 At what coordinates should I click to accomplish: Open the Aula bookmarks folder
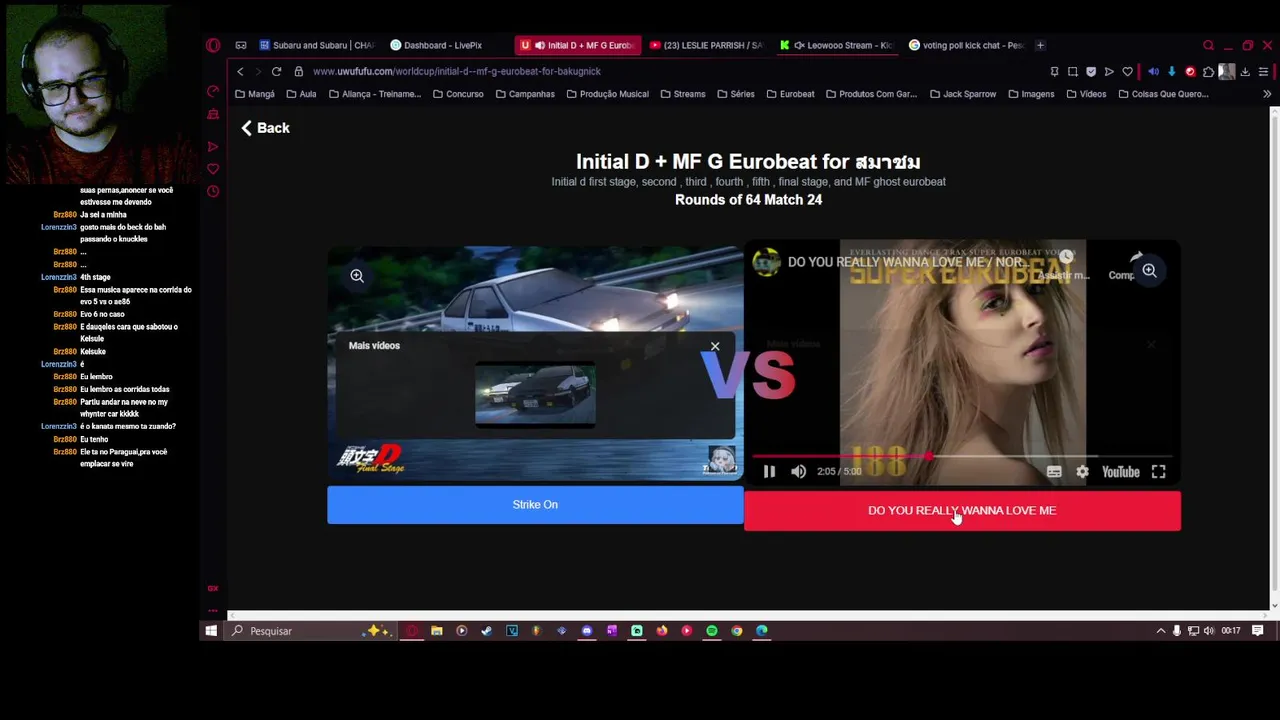(301, 94)
